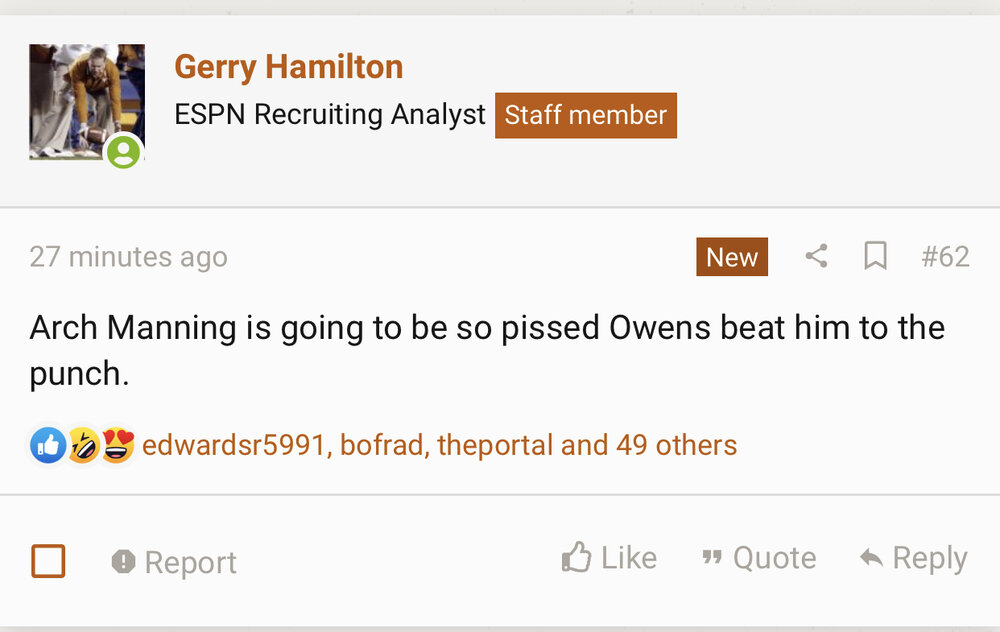The image size is (1000, 632).
Task: Bookmark this post
Action: click(875, 257)
